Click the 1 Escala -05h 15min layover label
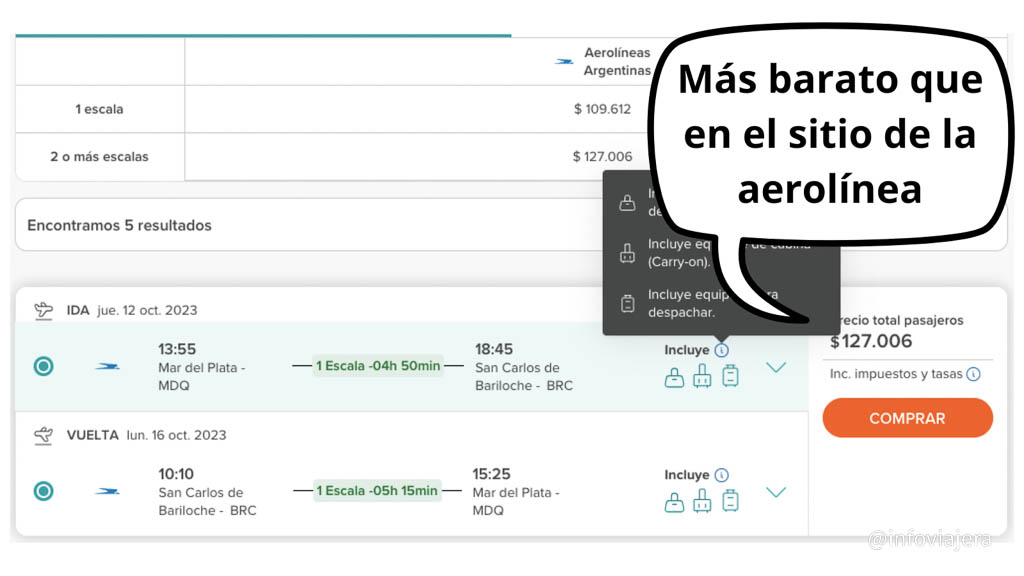1024x576 pixels. 377,491
